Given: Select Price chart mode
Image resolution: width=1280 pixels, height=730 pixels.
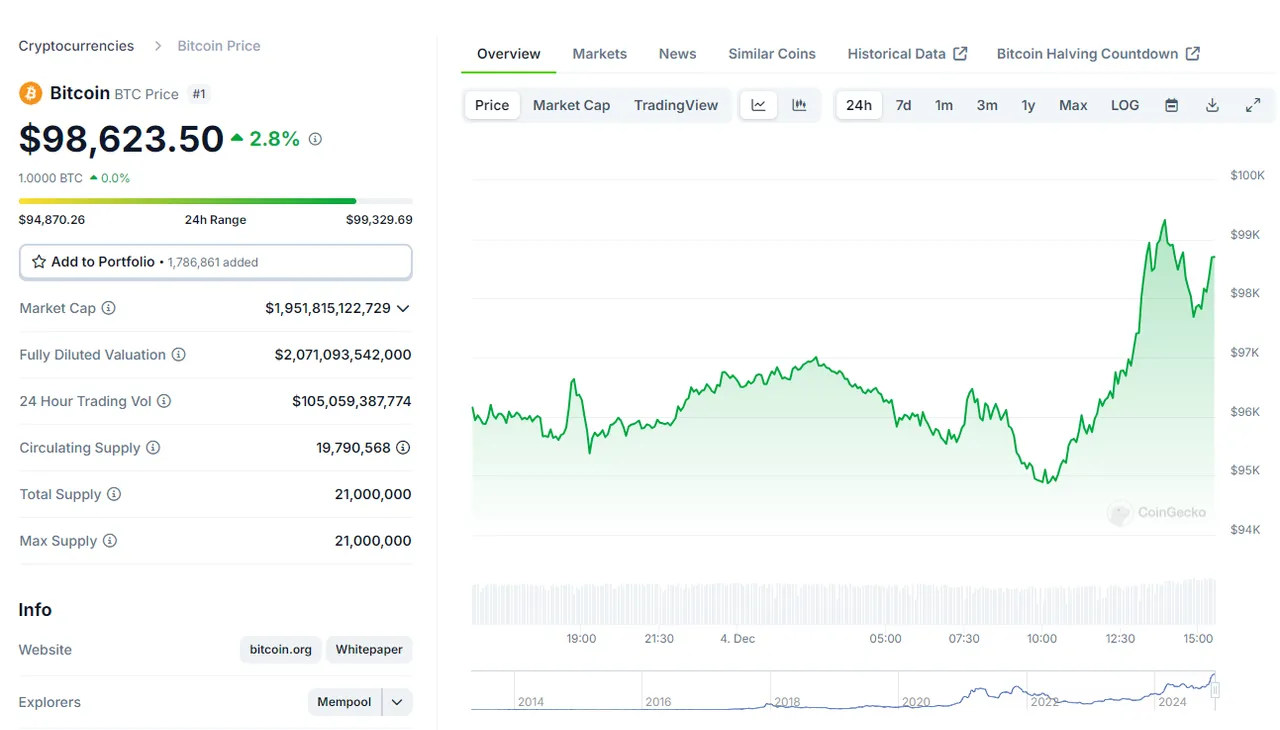Looking at the screenshot, I should [492, 105].
